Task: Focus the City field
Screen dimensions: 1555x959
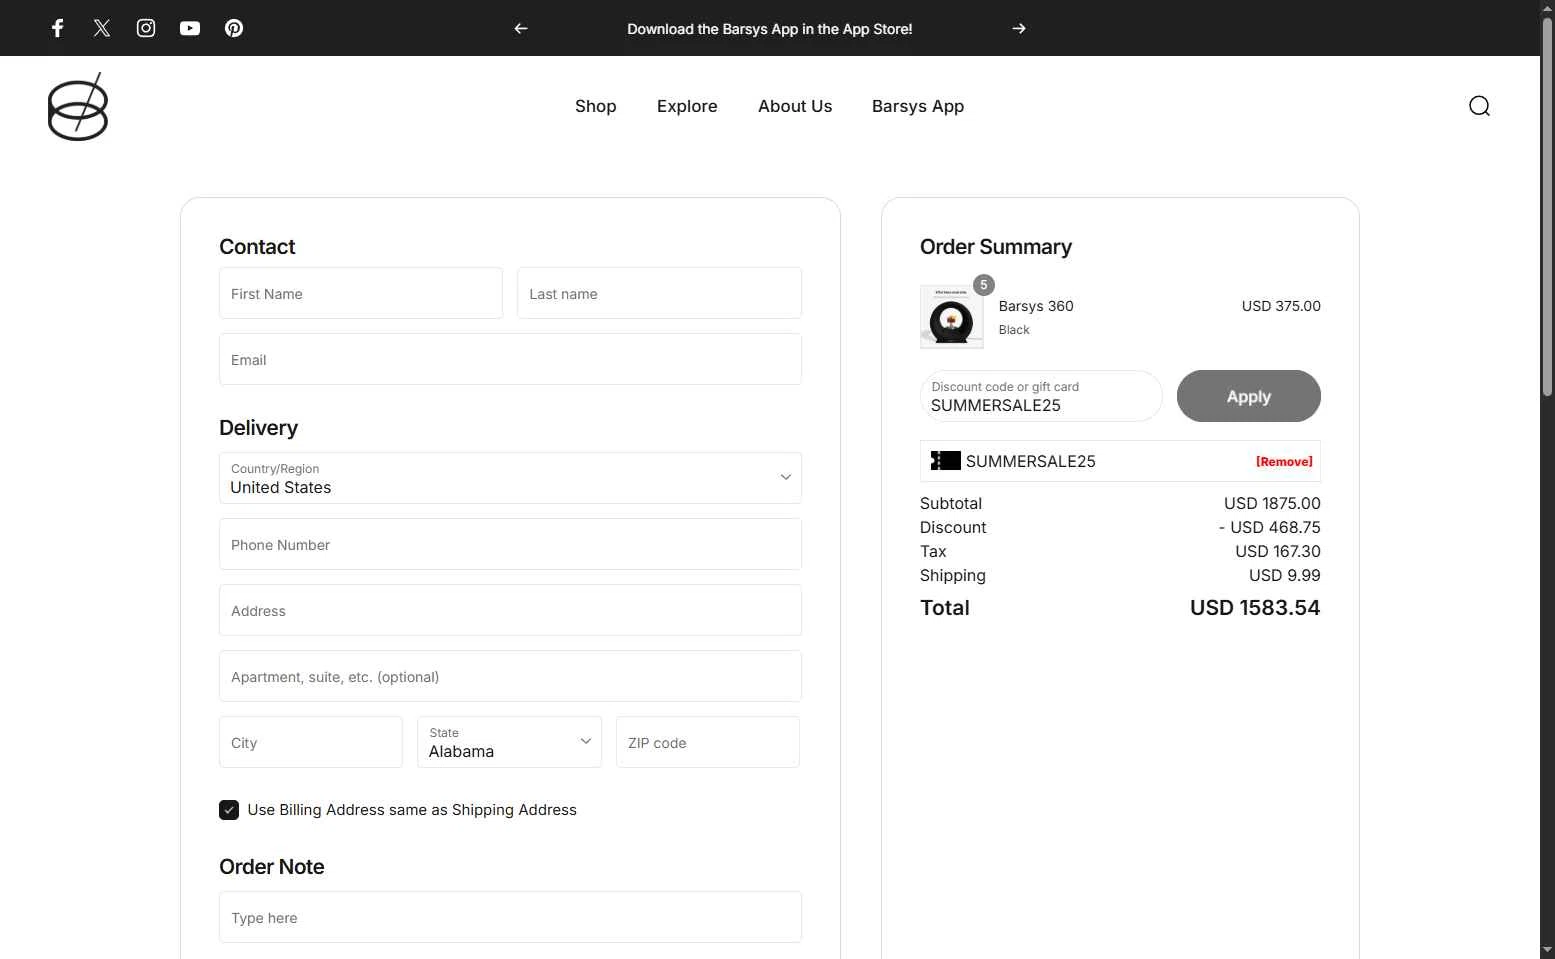Action: [311, 742]
